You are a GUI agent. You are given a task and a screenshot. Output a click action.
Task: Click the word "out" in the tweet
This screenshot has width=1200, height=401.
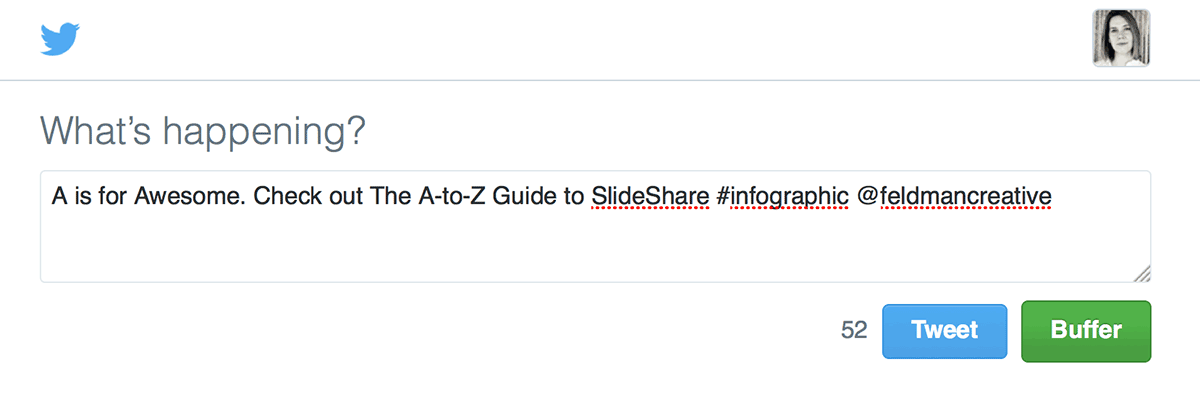pyautogui.click(x=340, y=196)
